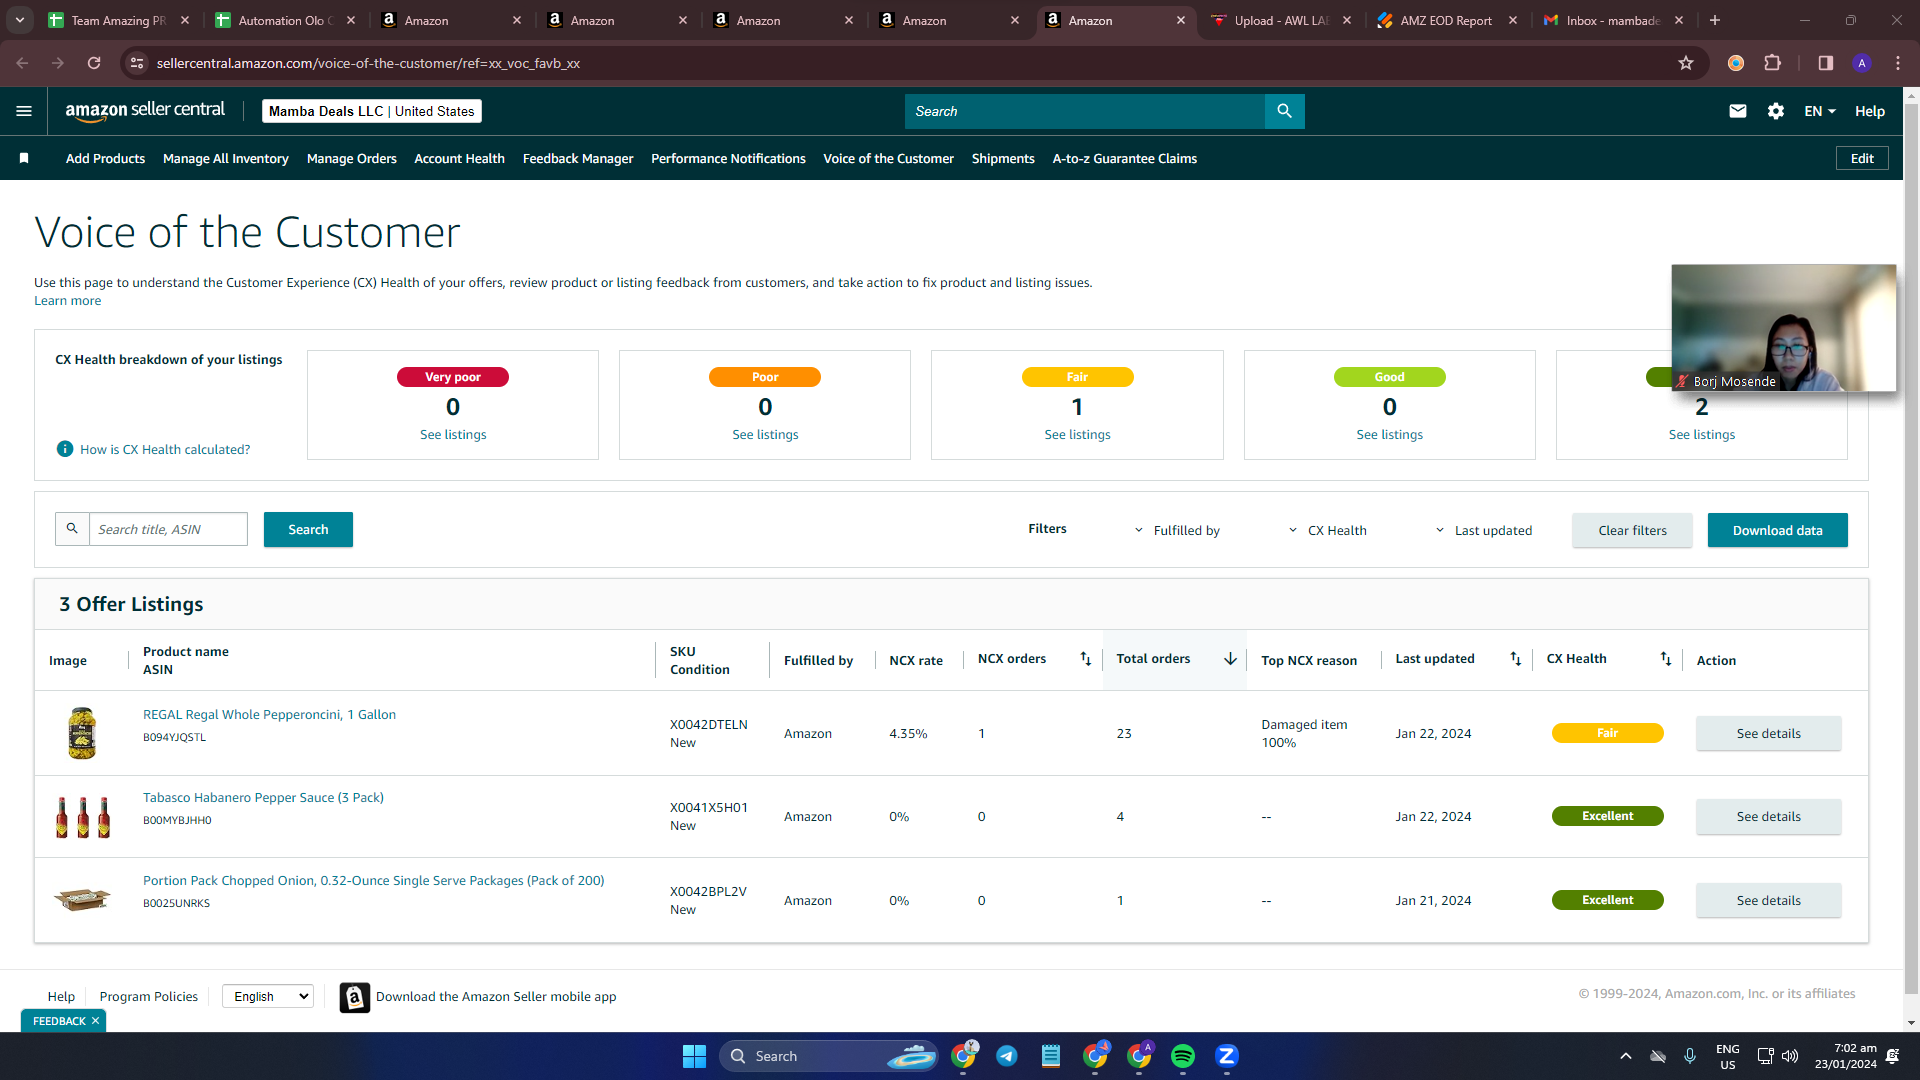Screen dimensions: 1920x1080
Task: Click the top Seller Central search box
Action: 1085,111
